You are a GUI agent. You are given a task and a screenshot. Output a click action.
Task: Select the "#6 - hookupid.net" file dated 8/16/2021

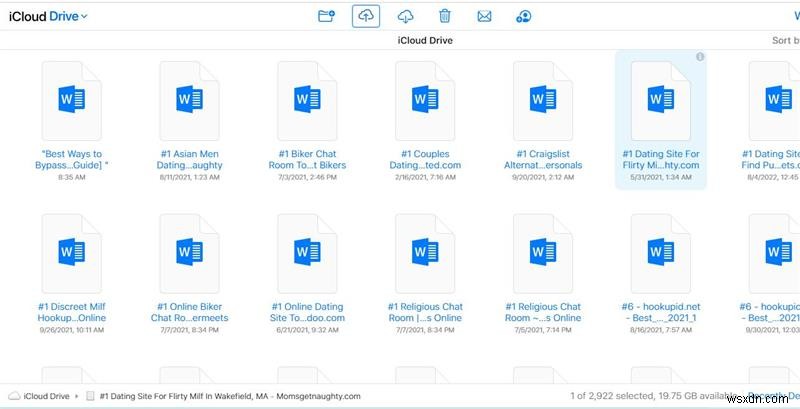coord(661,274)
